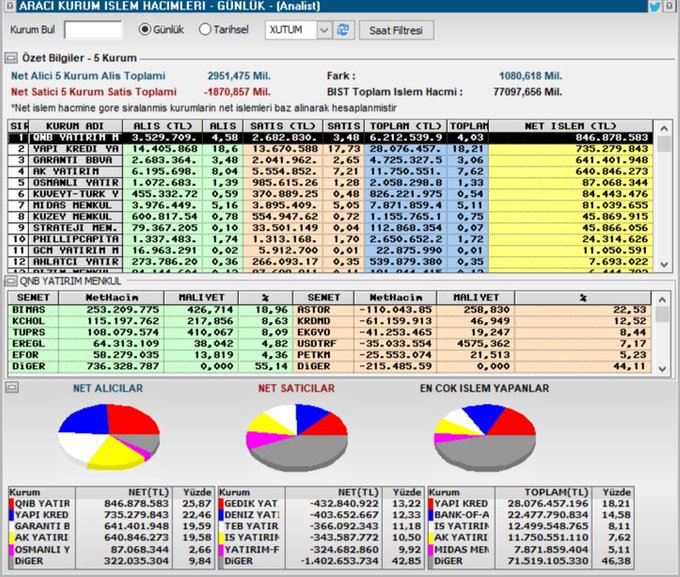
Task: Select the AK YATIRIM row in main table
Action: pyautogui.click(x=330, y=172)
